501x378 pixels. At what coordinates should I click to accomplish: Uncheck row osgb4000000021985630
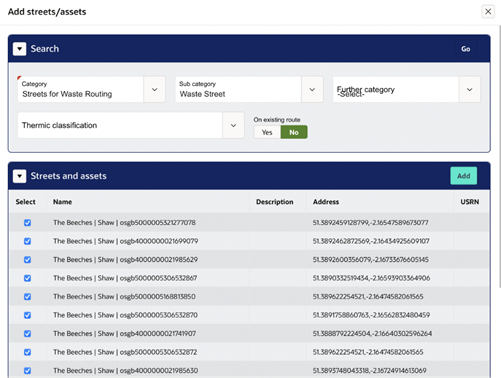click(x=28, y=371)
